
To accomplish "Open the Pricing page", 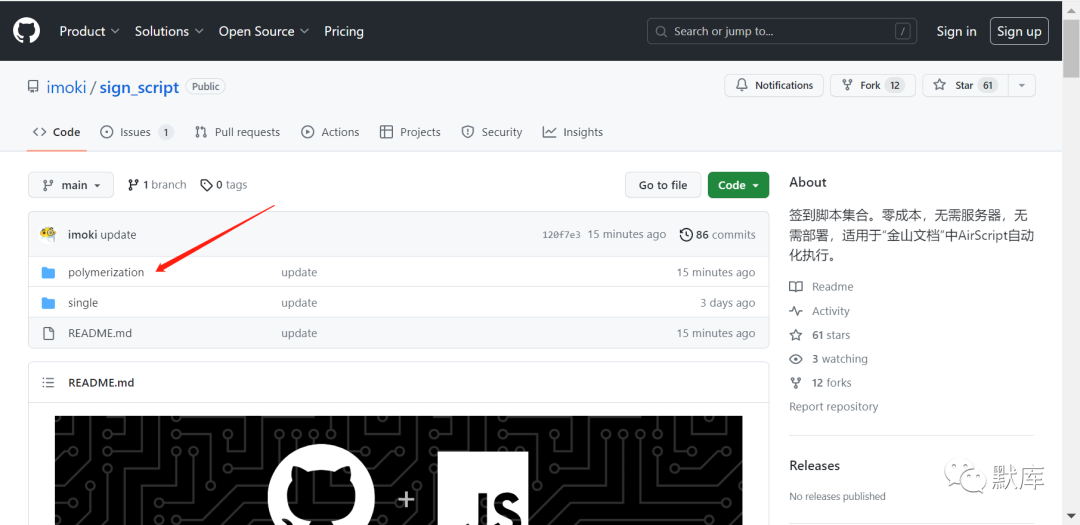I will click(344, 31).
